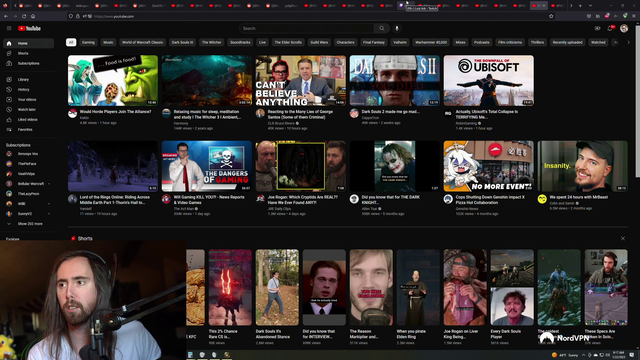The height and width of the screenshot is (360, 640).
Task: Select Home in the sidebar
Action: coord(29,43)
